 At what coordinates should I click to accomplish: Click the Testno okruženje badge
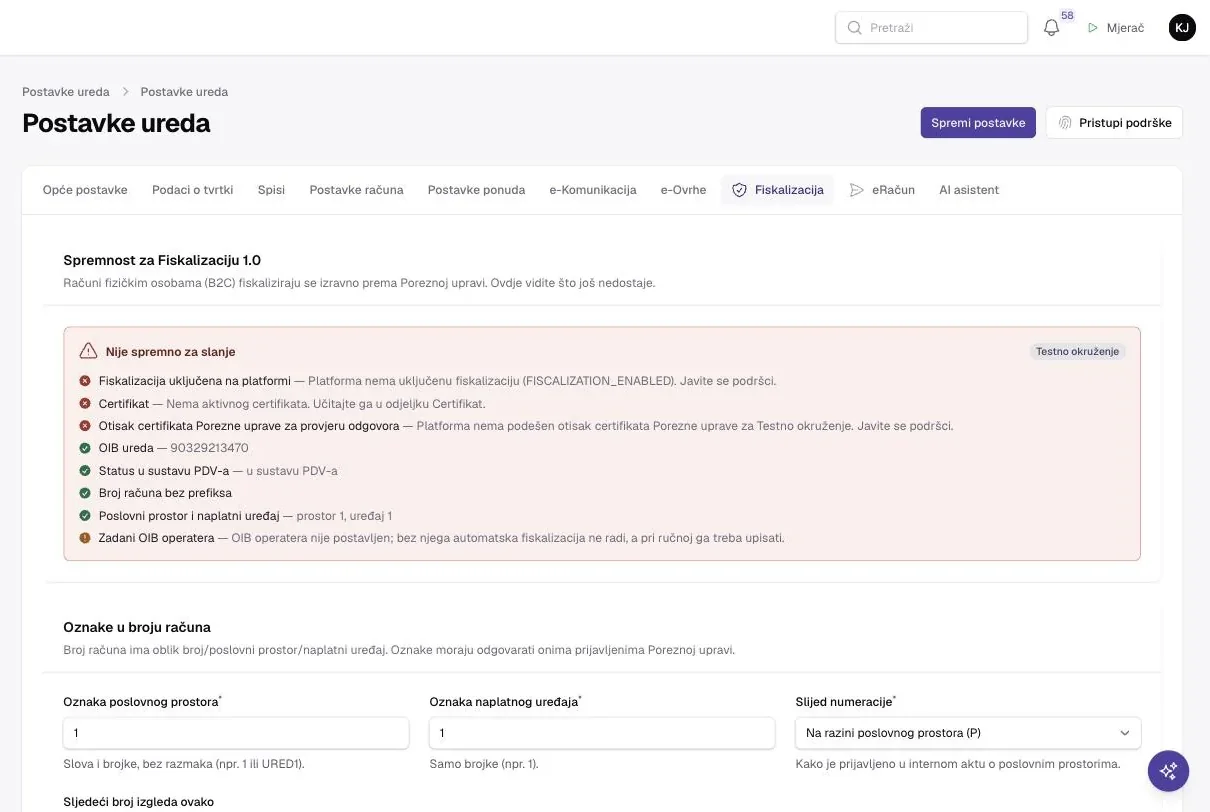[x=1078, y=352]
